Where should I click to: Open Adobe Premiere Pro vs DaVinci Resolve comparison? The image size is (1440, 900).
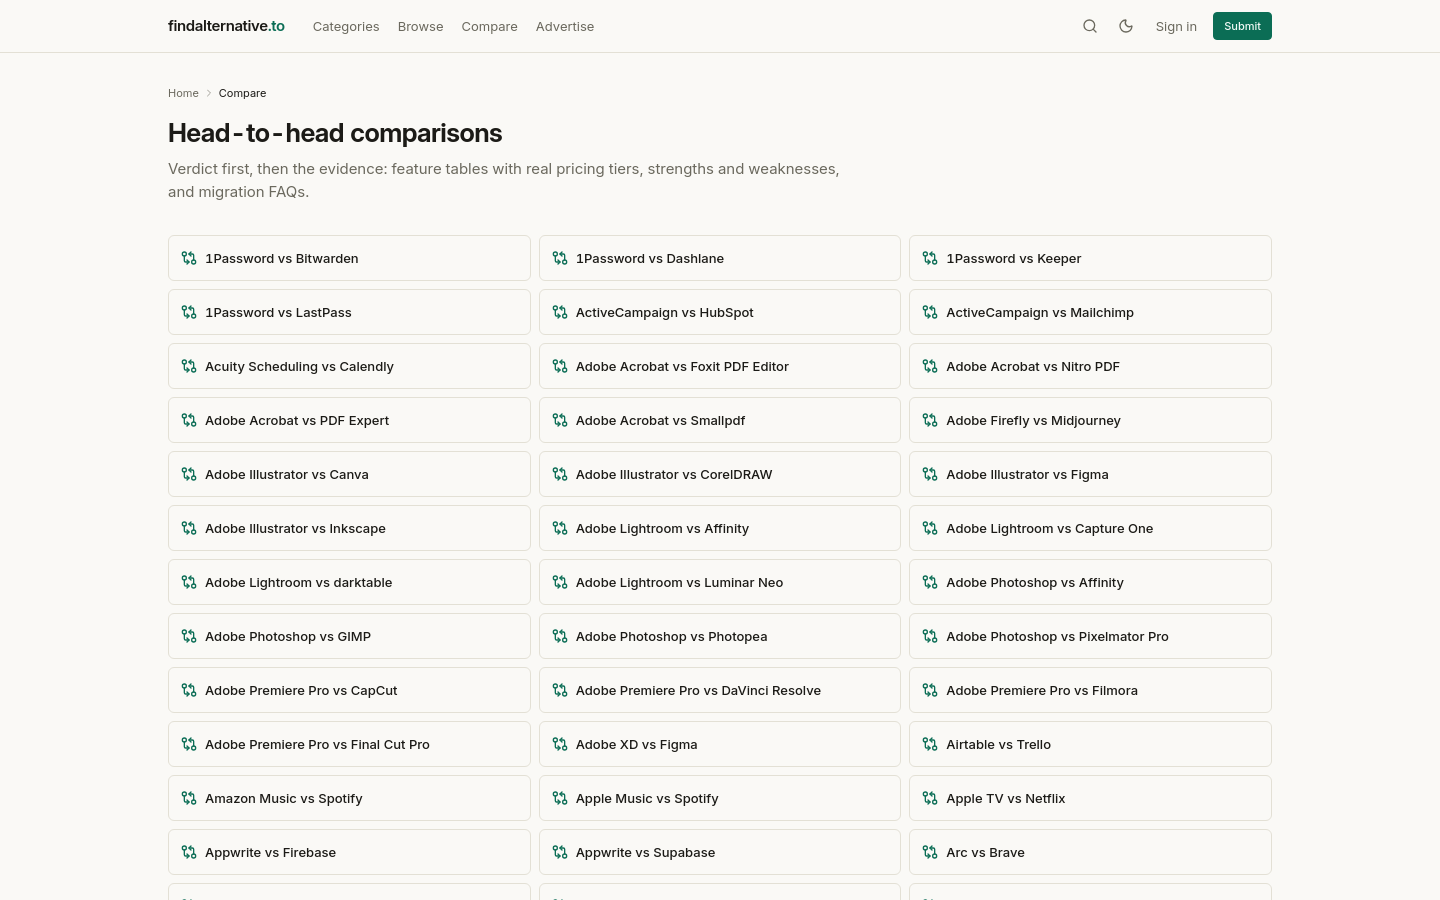[x=720, y=690]
